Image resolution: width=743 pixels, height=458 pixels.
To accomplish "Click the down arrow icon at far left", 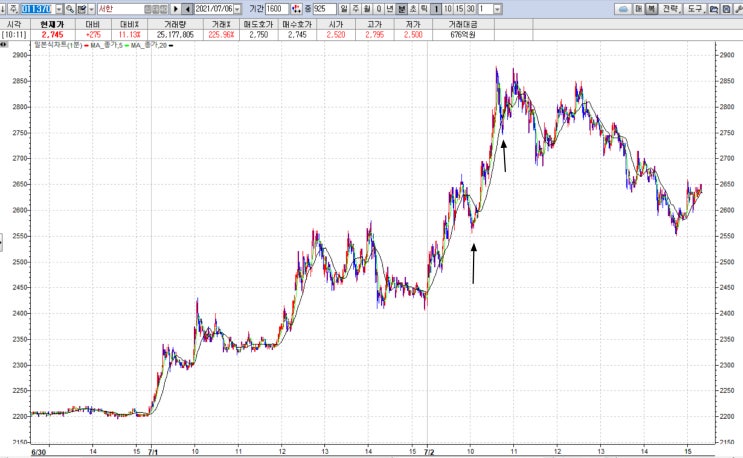I will coord(3,9).
